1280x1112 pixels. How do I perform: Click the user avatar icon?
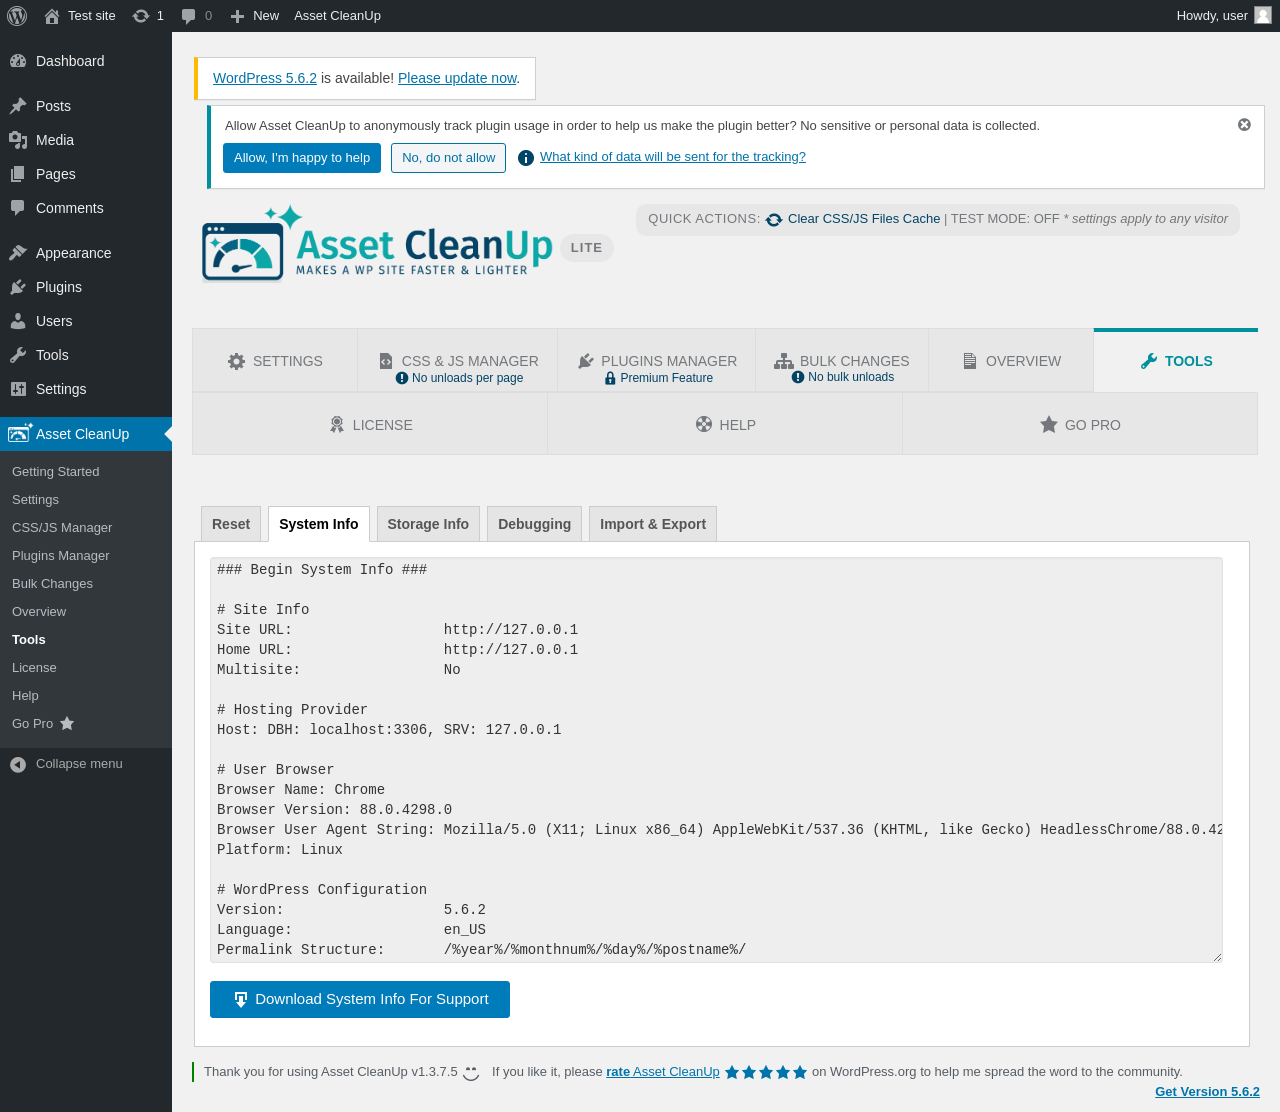tap(1263, 15)
